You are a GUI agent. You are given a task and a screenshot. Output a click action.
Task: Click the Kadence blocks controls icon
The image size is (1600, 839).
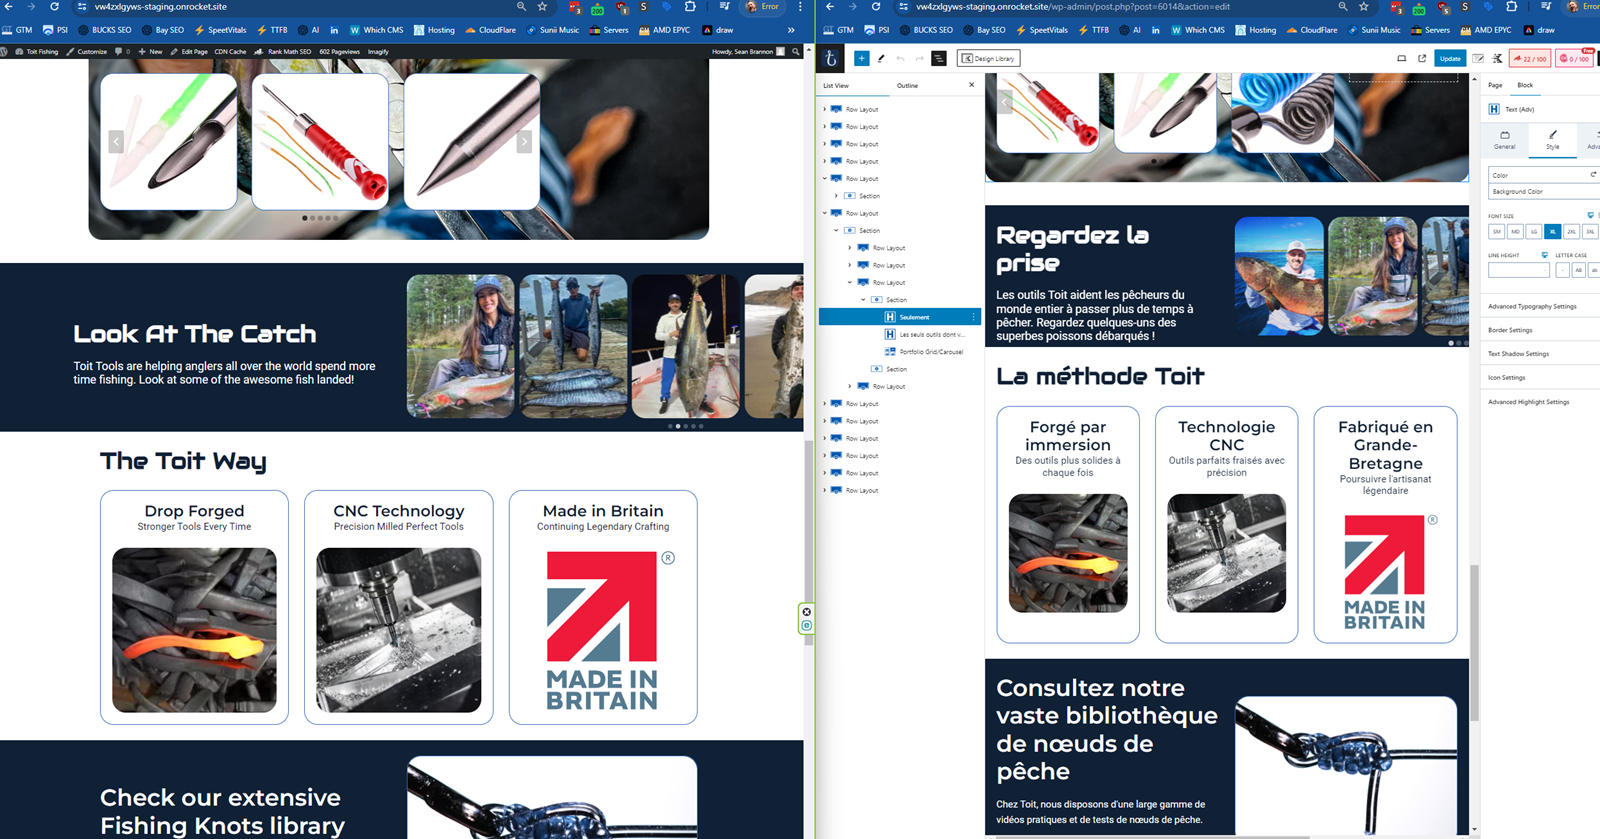click(1497, 58)
